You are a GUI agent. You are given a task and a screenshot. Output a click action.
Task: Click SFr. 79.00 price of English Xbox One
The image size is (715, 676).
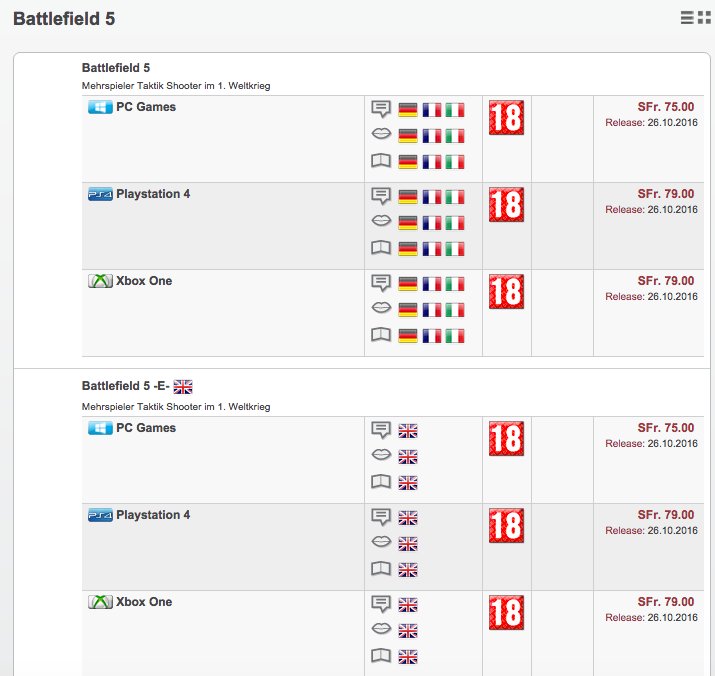pyautogui.click(x=665, y=602)
